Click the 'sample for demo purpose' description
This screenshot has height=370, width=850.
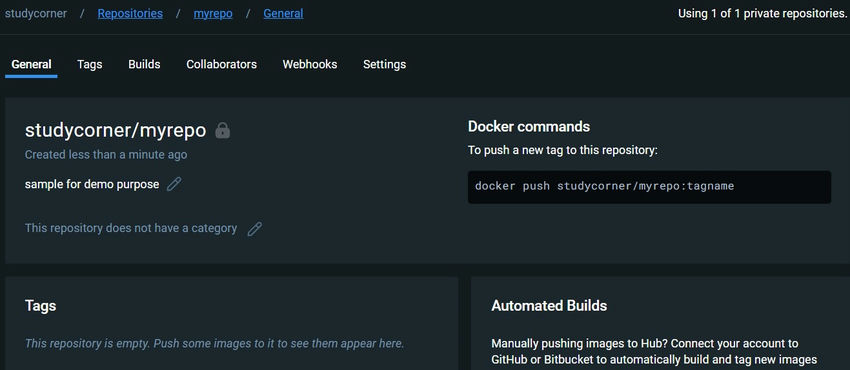[x=92, y=184]
